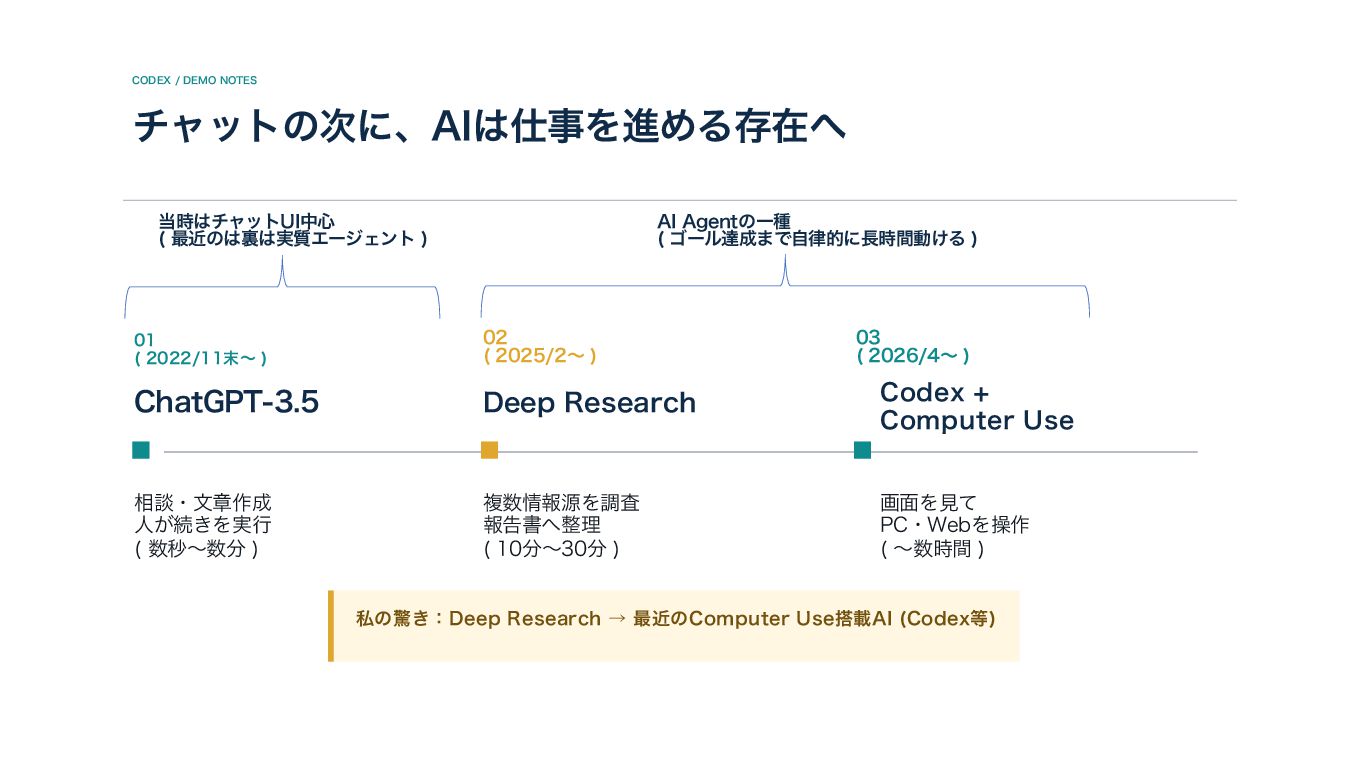Click the heading "ChatGPT-3.5"
Image resolution: width=1361 pixels, height=765 pixels.
(x=226, y=402)
